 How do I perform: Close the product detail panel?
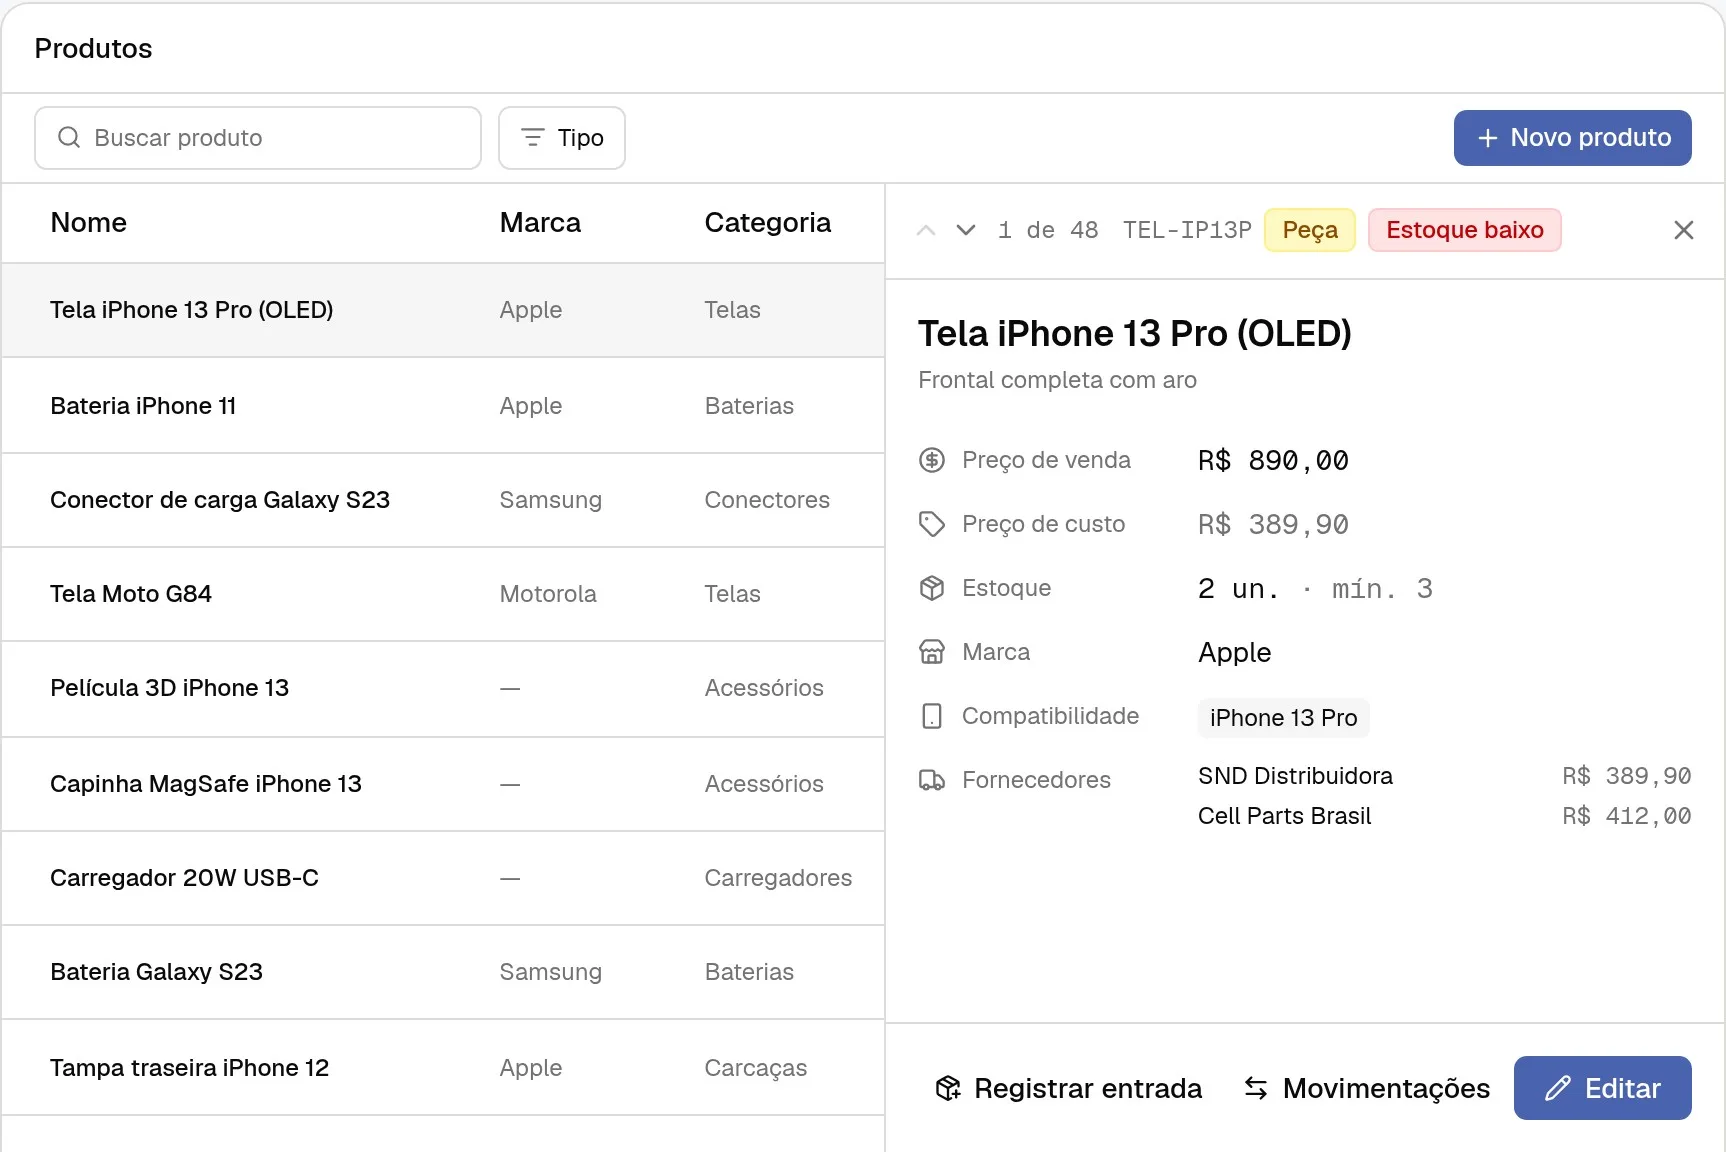point(1684,230)
